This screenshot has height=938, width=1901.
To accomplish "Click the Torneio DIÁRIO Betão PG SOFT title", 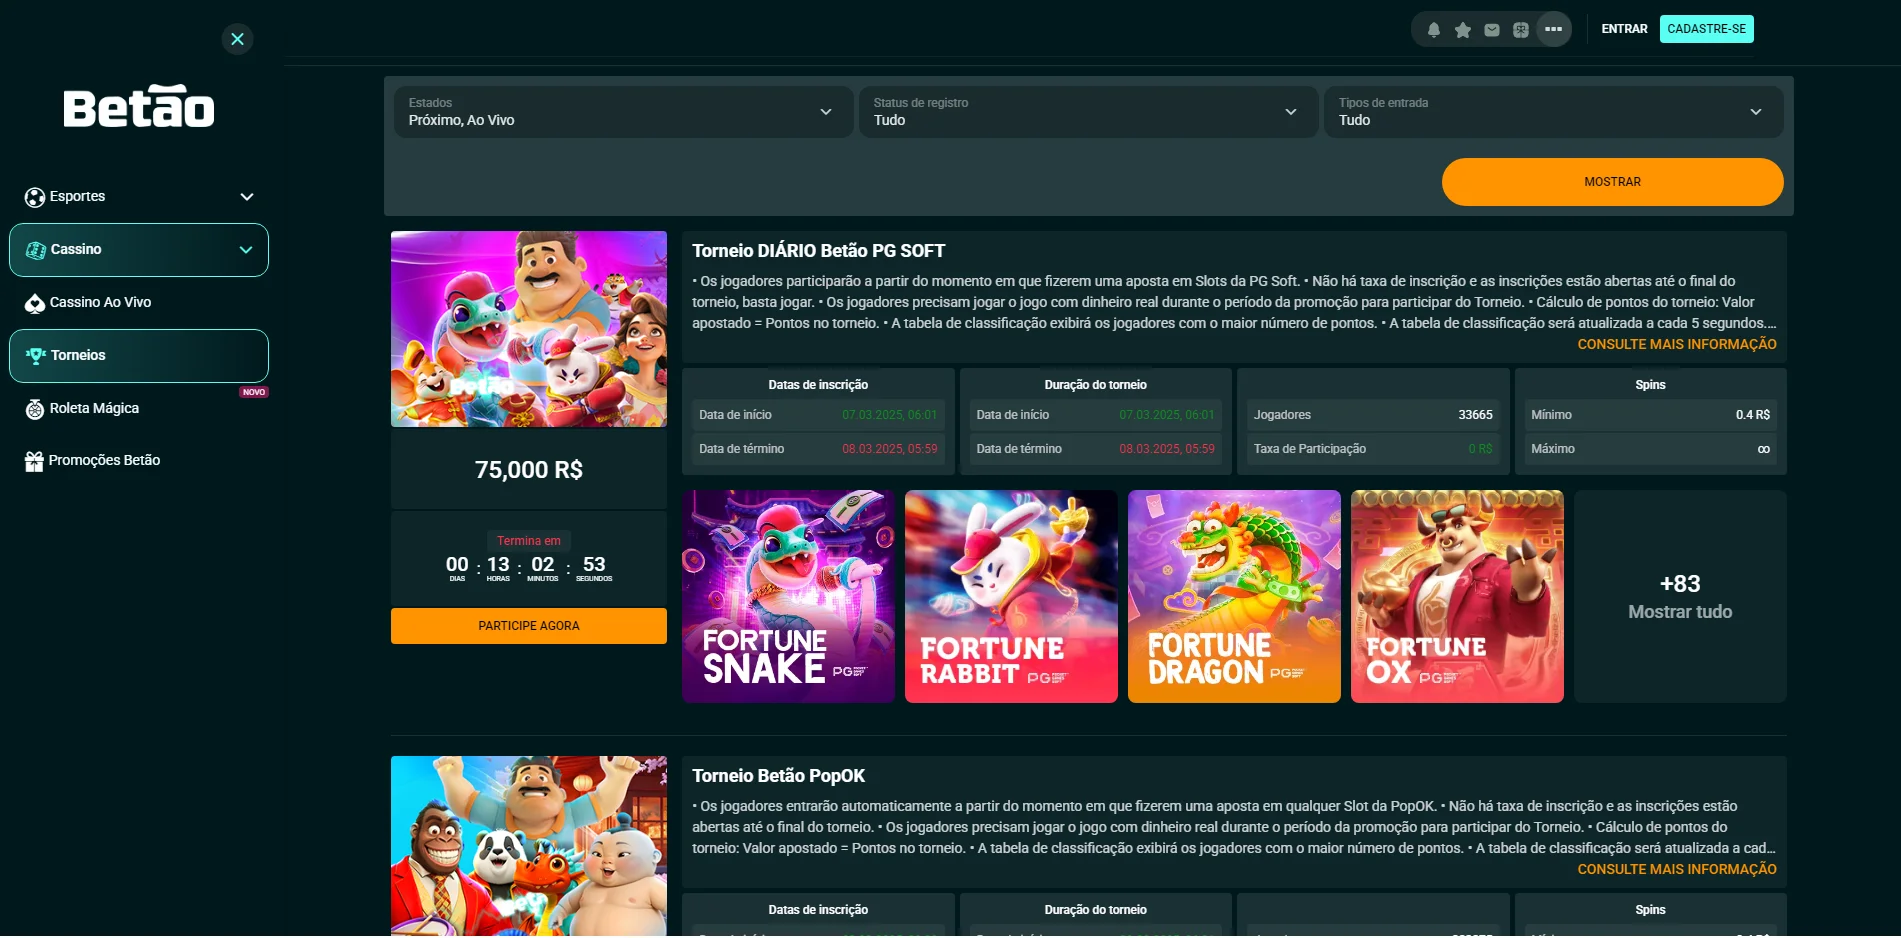I will (818, 251).
